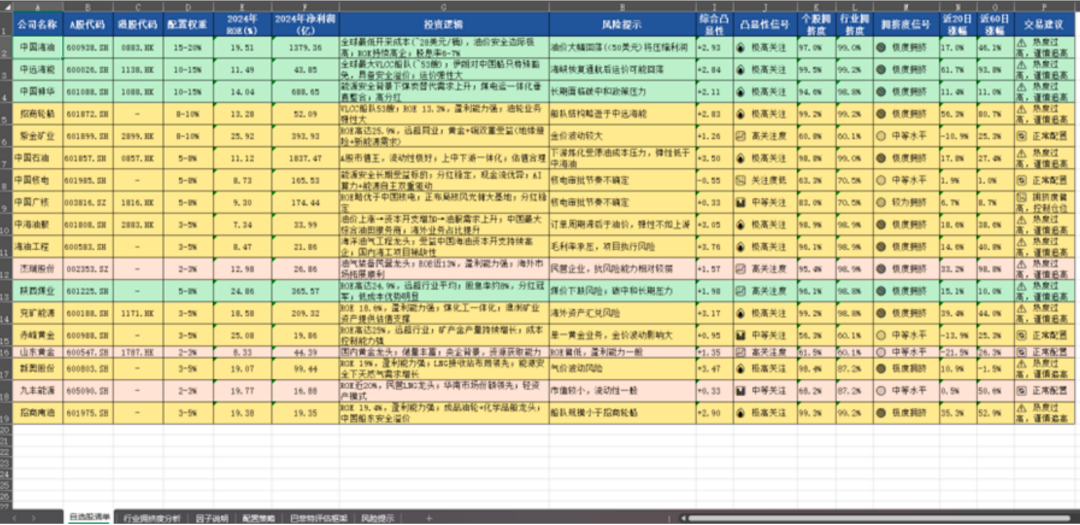Add a new sheet with the plus button
1080x525 pixels.
428,518
